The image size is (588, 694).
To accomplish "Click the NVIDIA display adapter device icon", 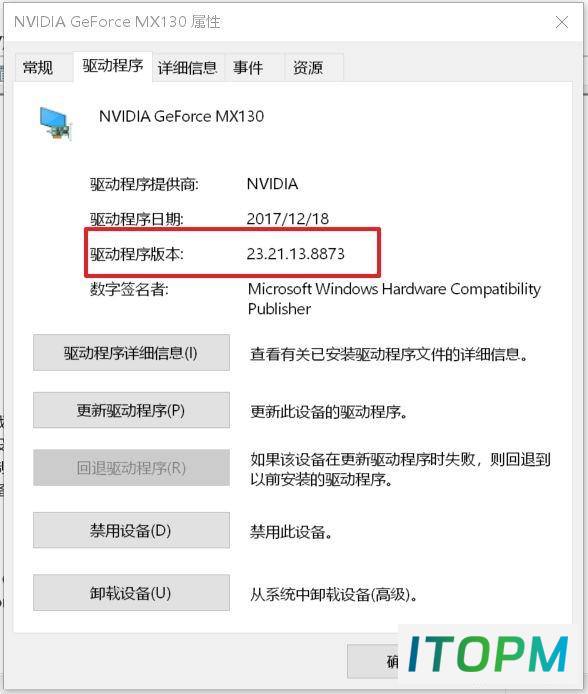I will [55, 123].
